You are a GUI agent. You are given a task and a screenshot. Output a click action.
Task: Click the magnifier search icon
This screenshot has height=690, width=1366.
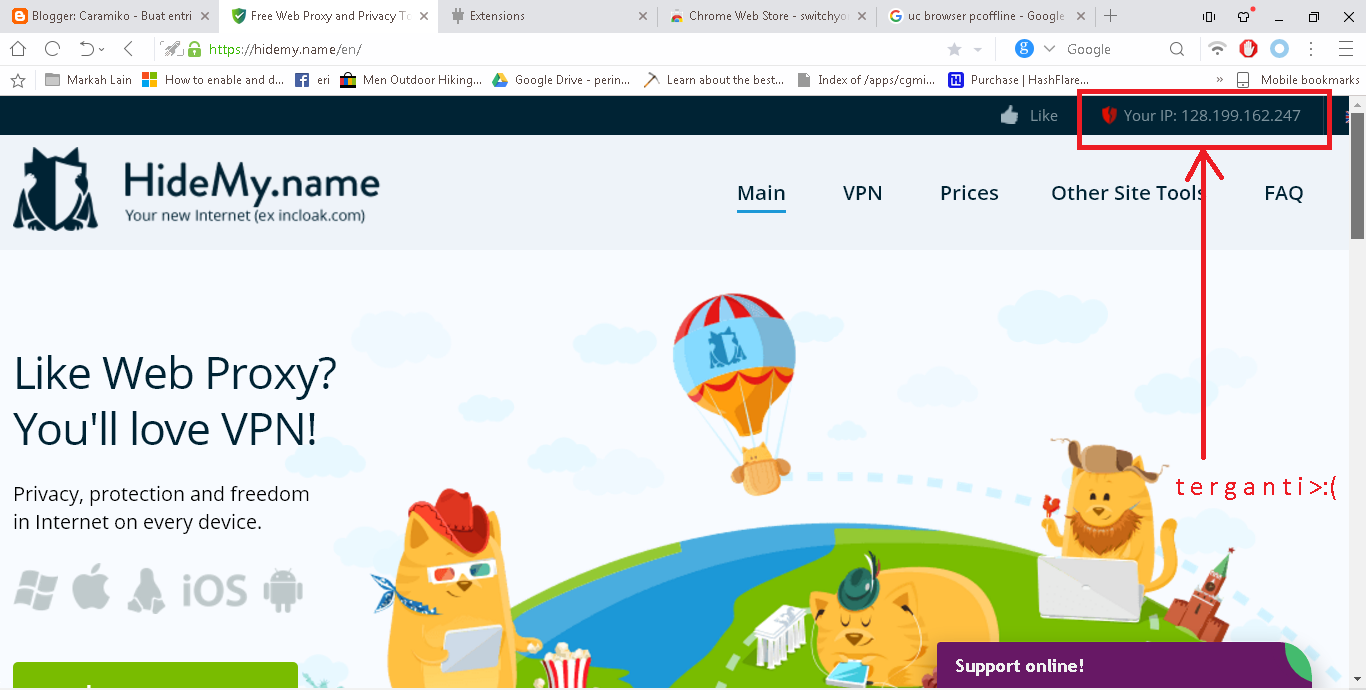(1177, 49)
